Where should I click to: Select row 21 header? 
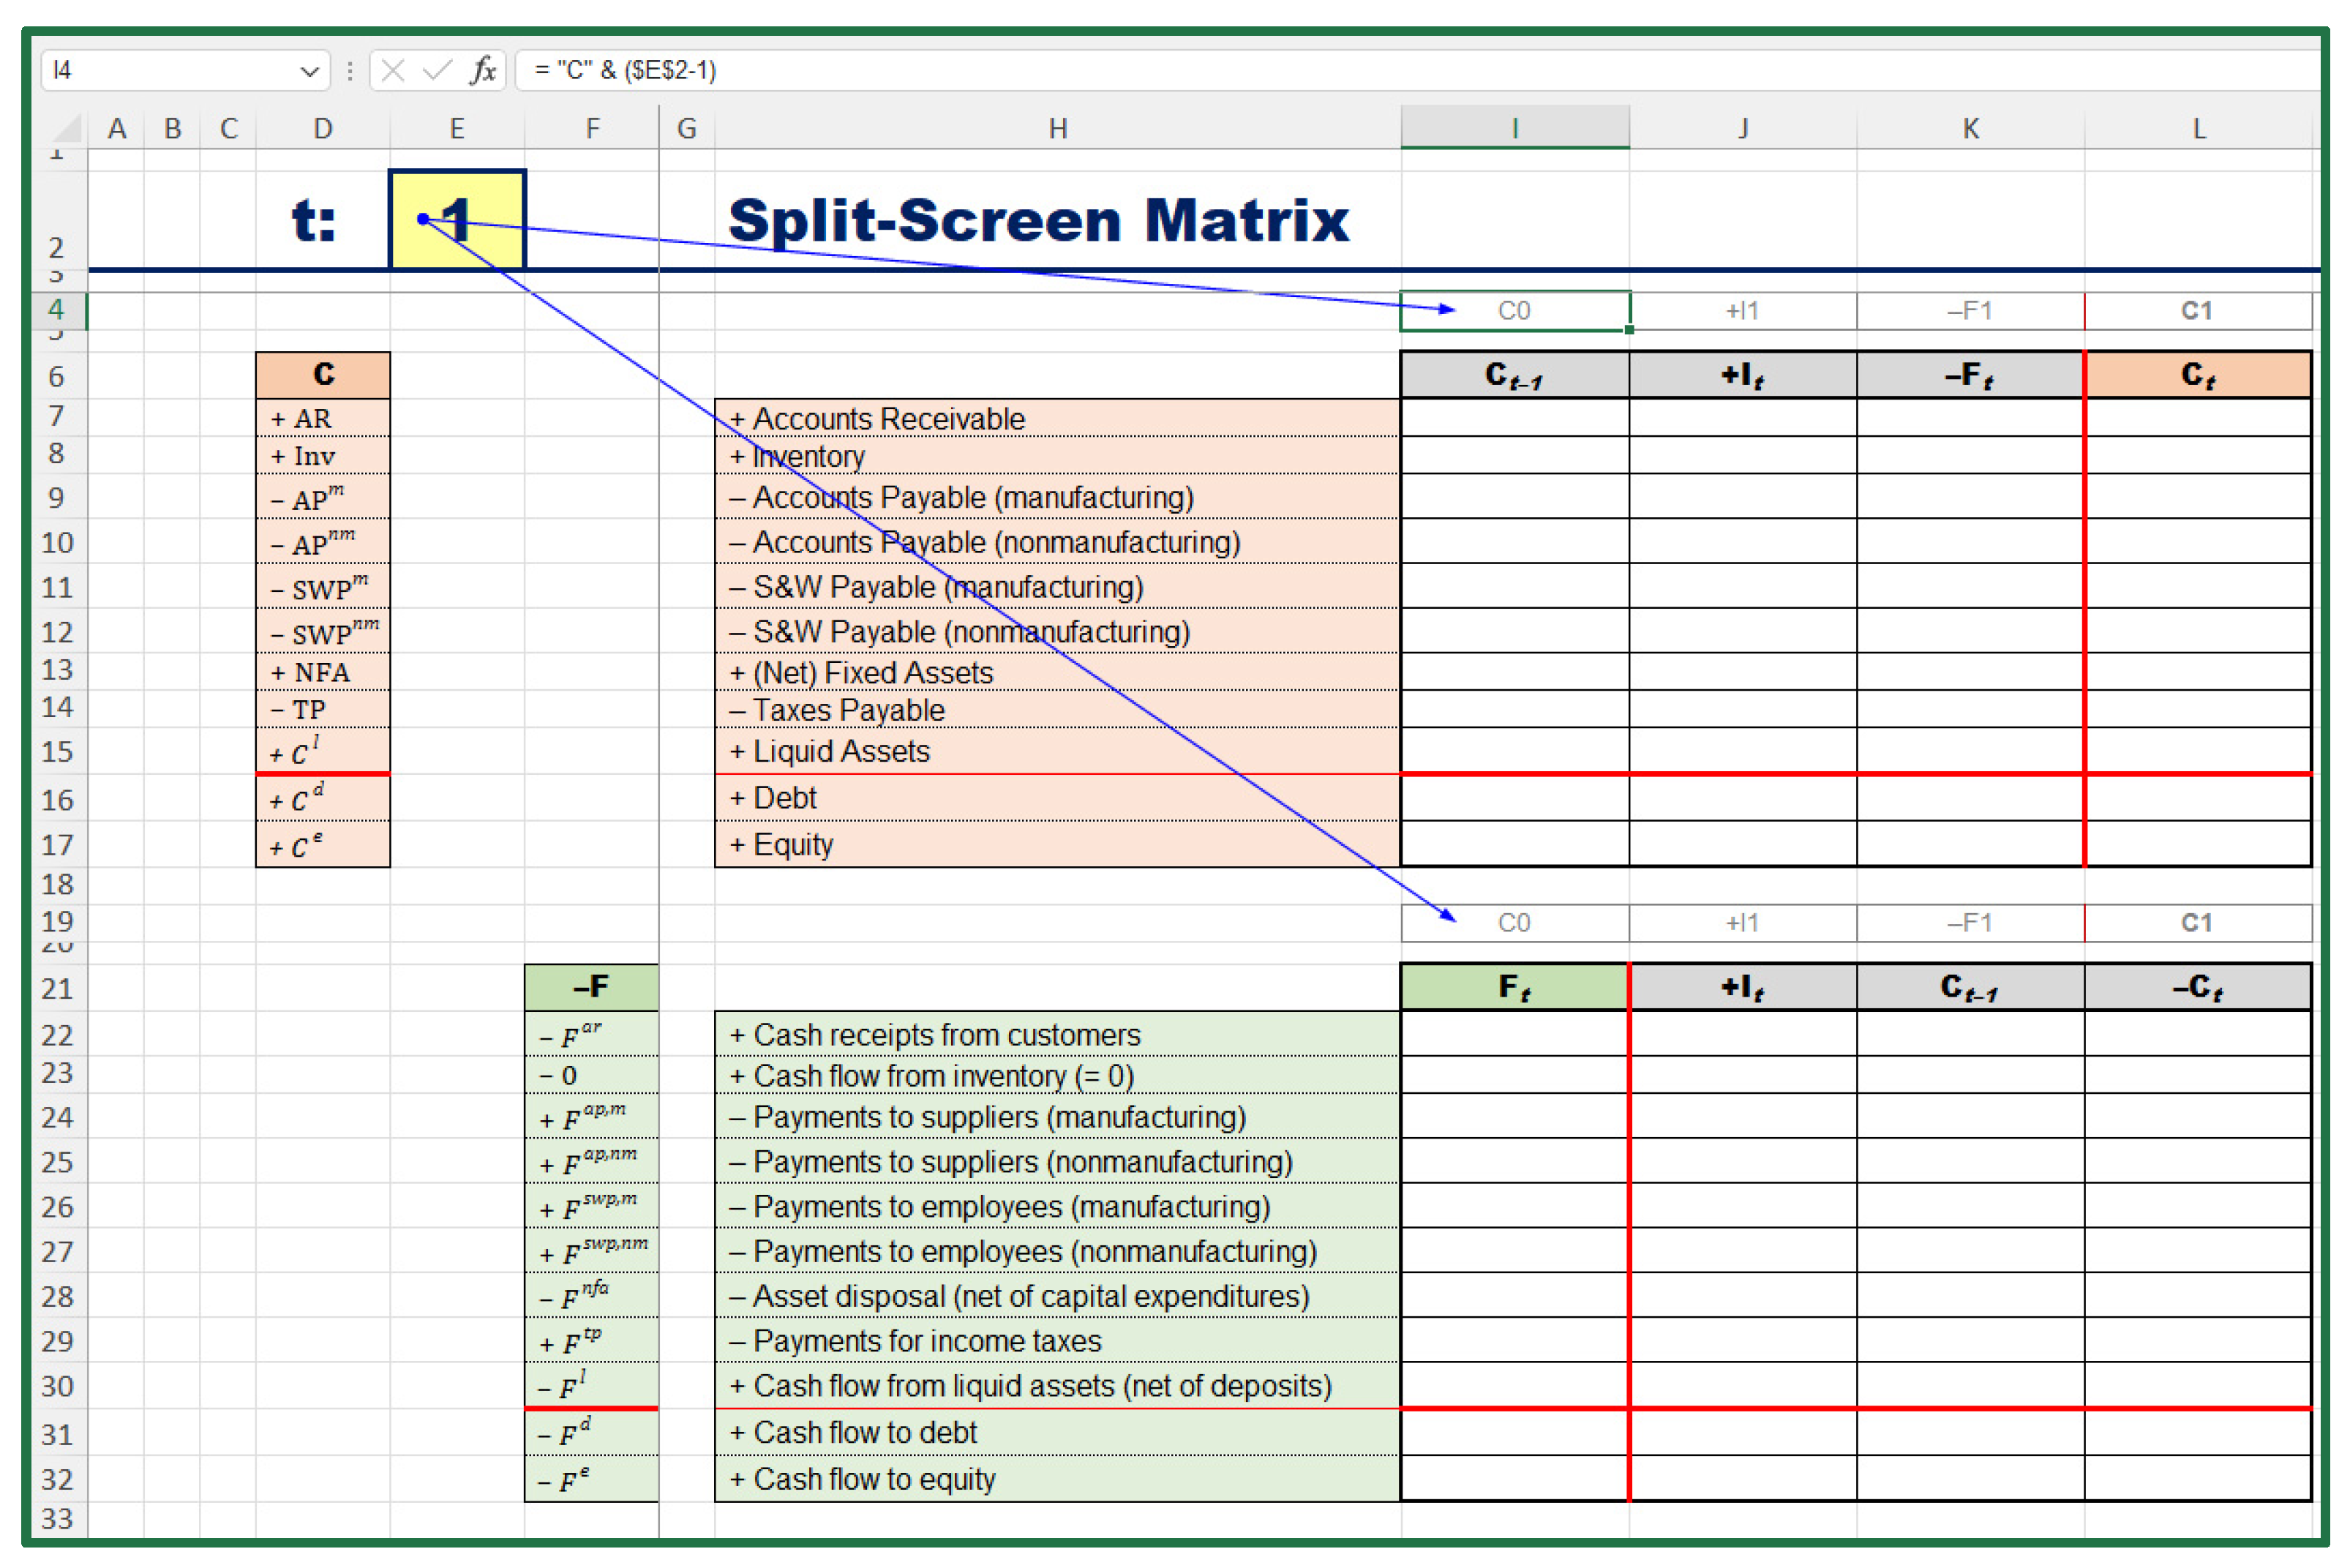[57, 988]
